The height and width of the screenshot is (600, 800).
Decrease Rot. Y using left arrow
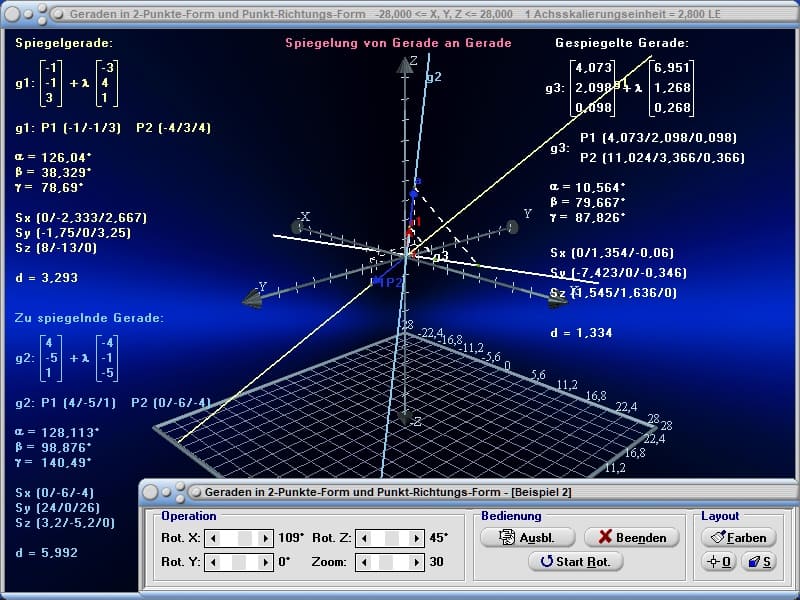click(212, 562)
